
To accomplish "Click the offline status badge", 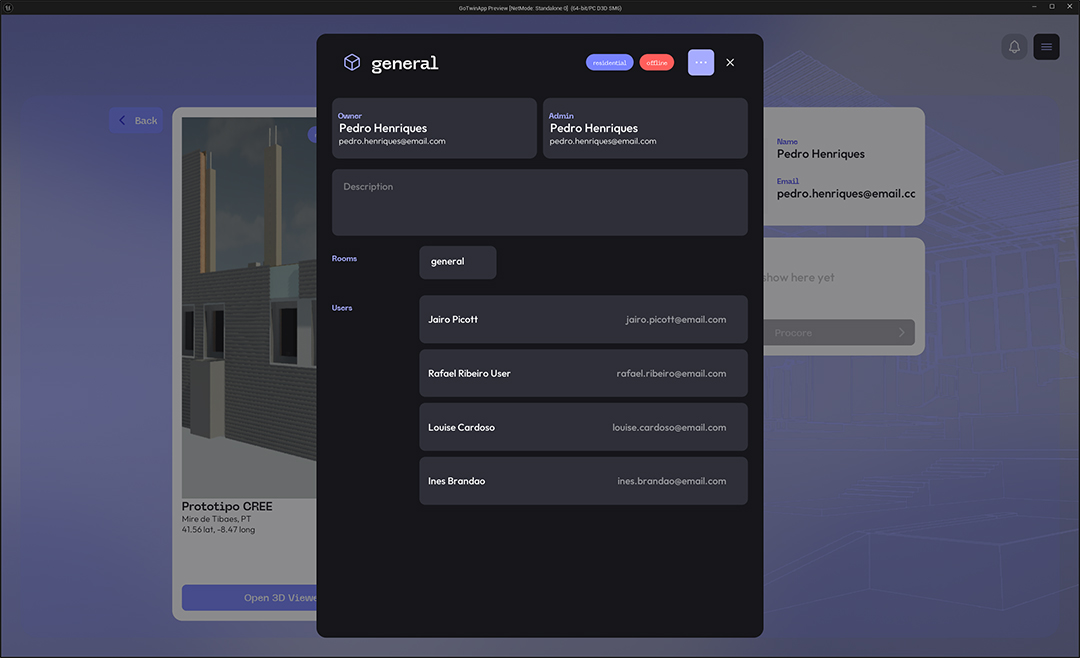I will pos(657,63).
